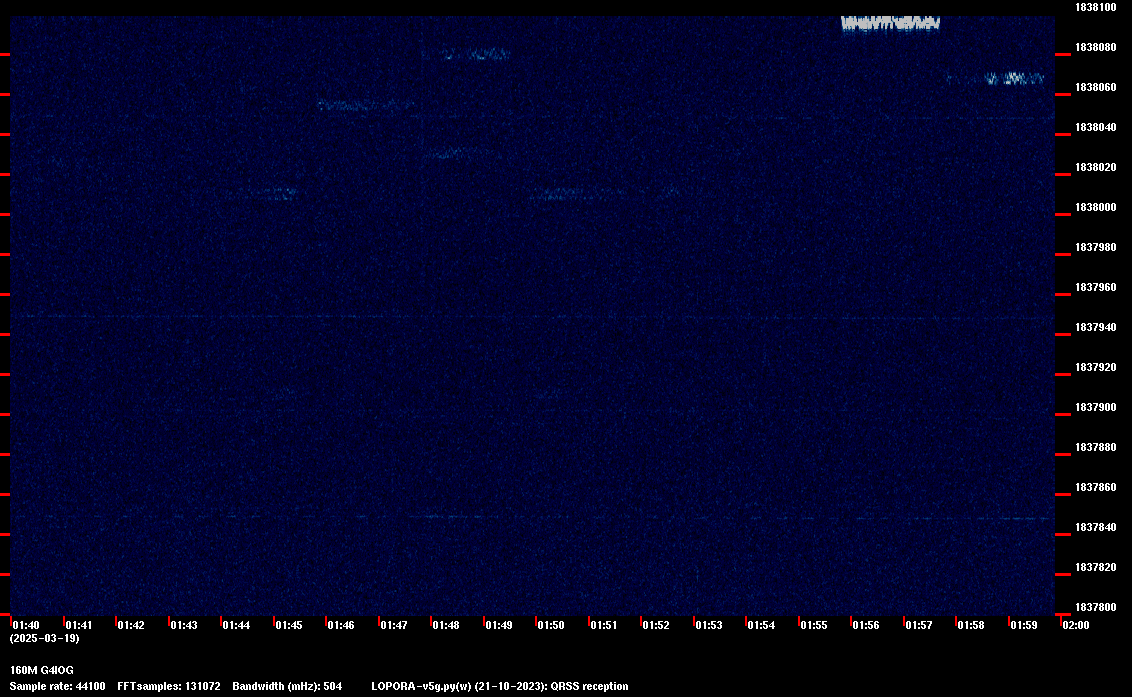Click the 01:50 time label

(x=551, y=625)
